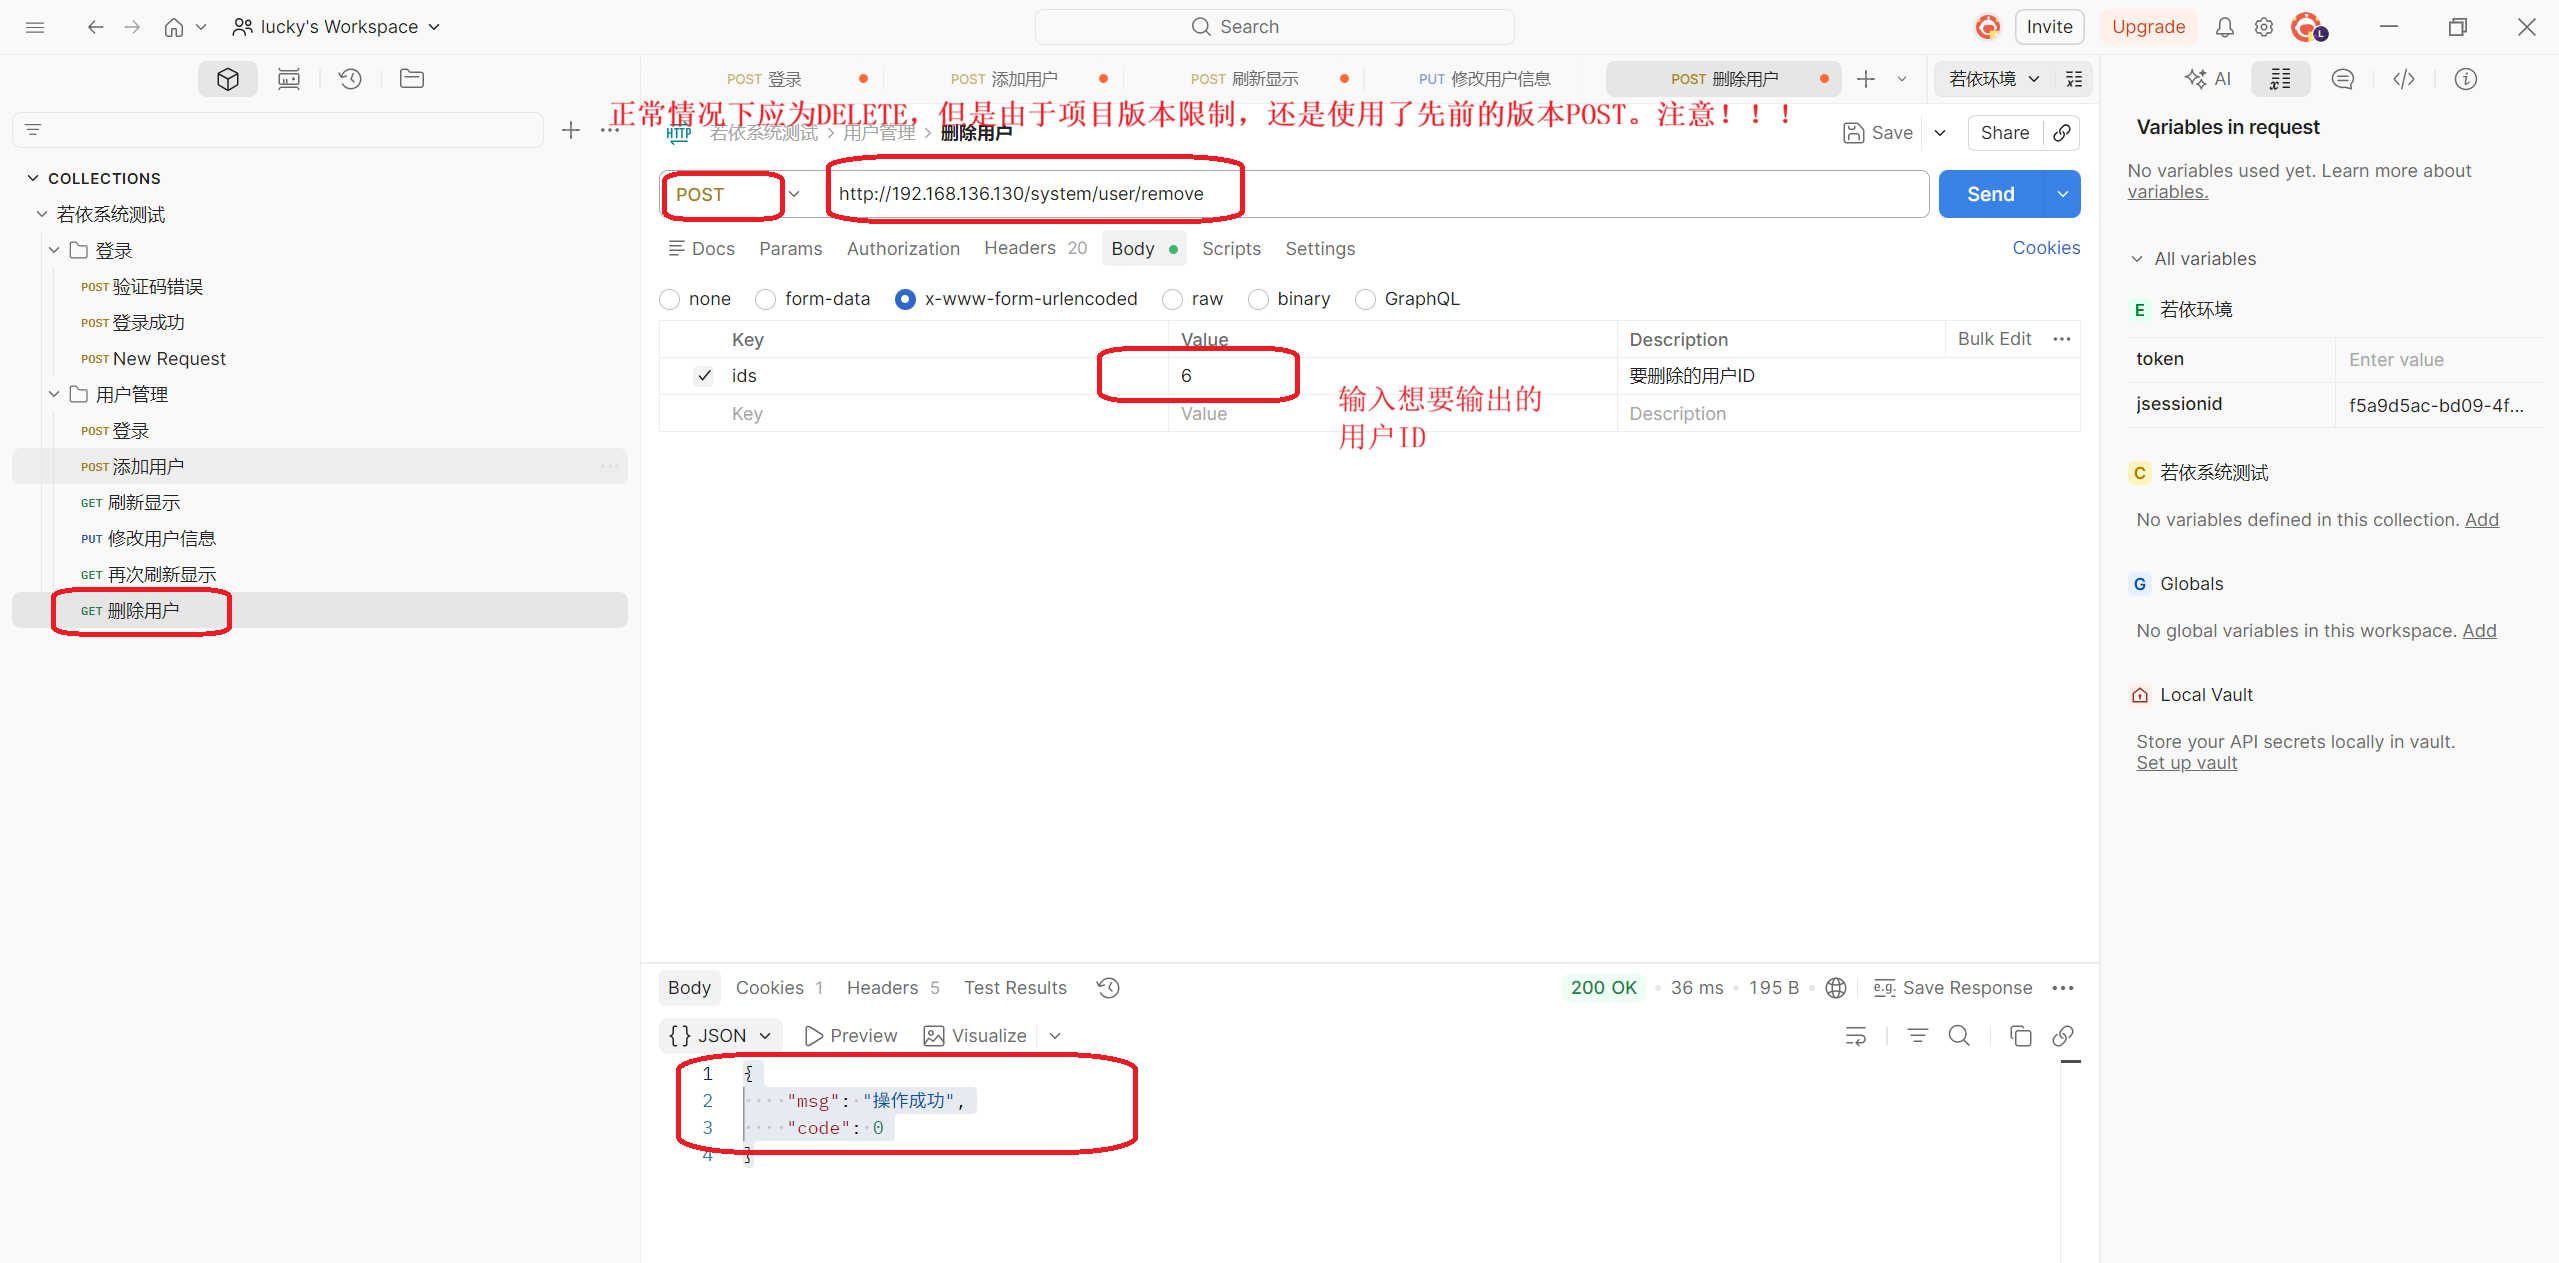Collapse the 登录 folder
This screenshot has height=1263, width=2559.
pyautogui.click(x=54, y=250)
